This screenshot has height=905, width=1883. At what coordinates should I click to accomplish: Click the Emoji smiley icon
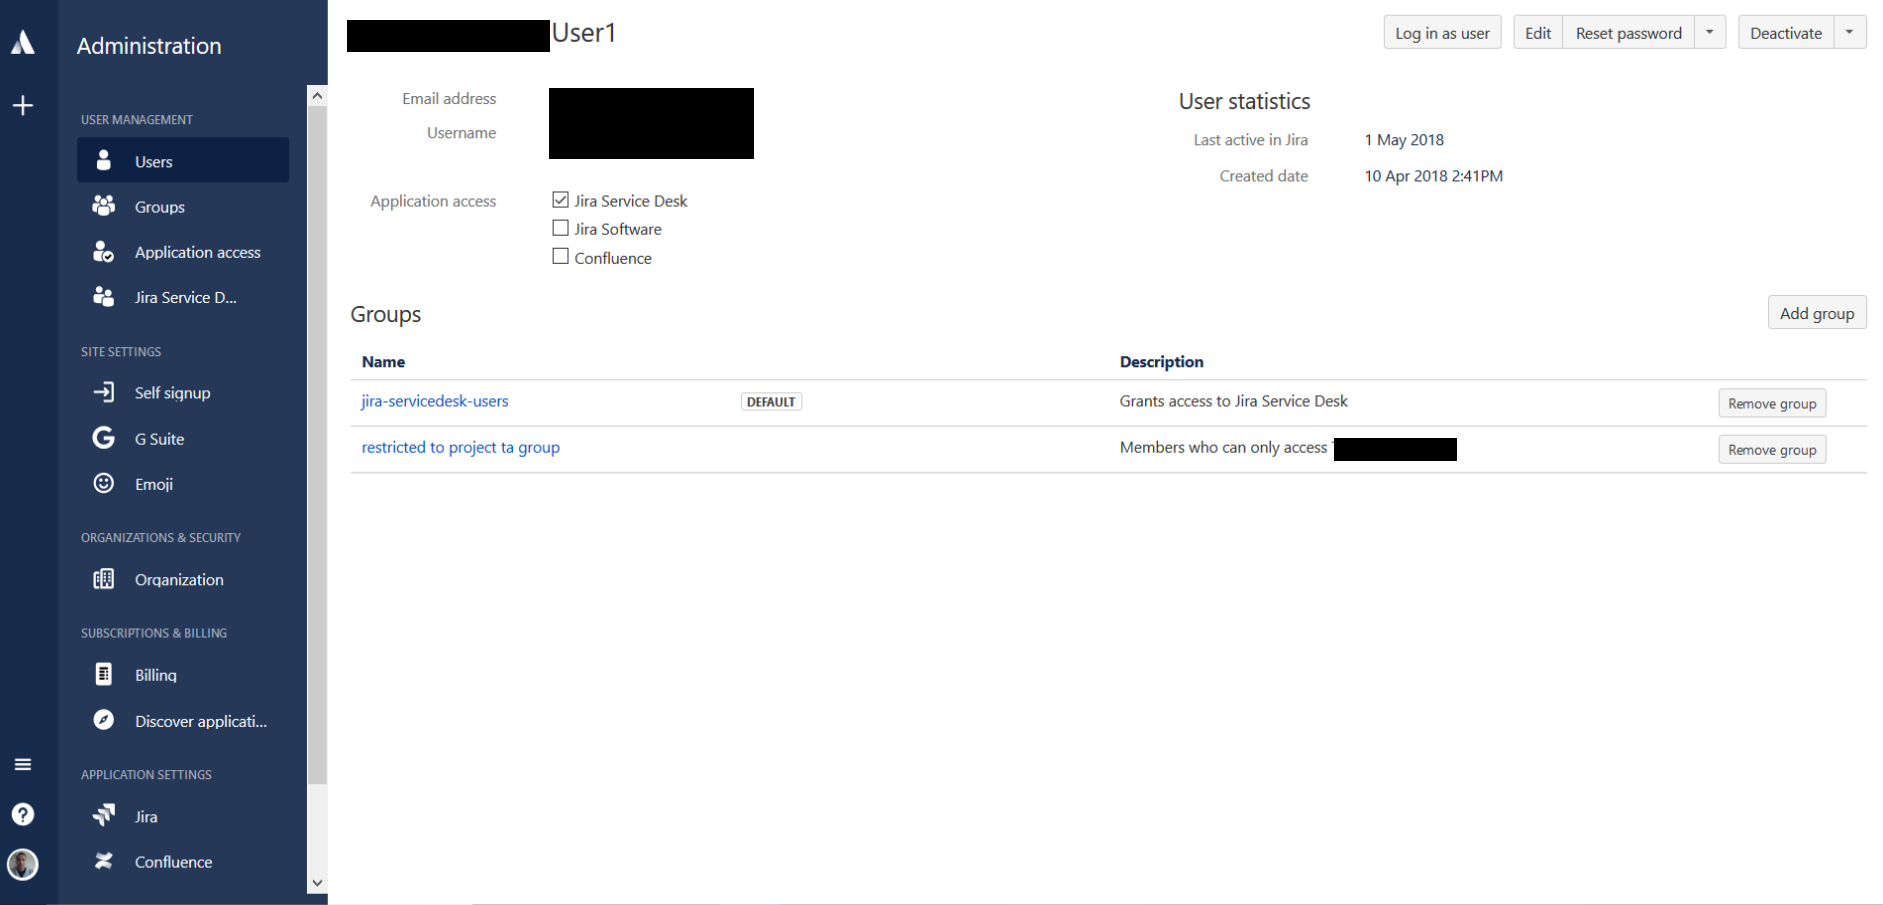pos(103,483)
